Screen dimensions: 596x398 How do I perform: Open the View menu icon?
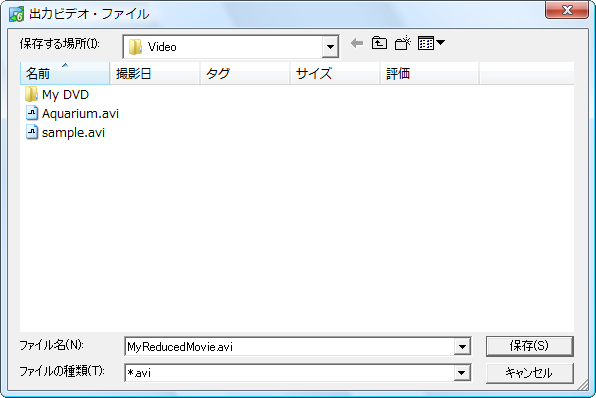[x=431, y=43]
